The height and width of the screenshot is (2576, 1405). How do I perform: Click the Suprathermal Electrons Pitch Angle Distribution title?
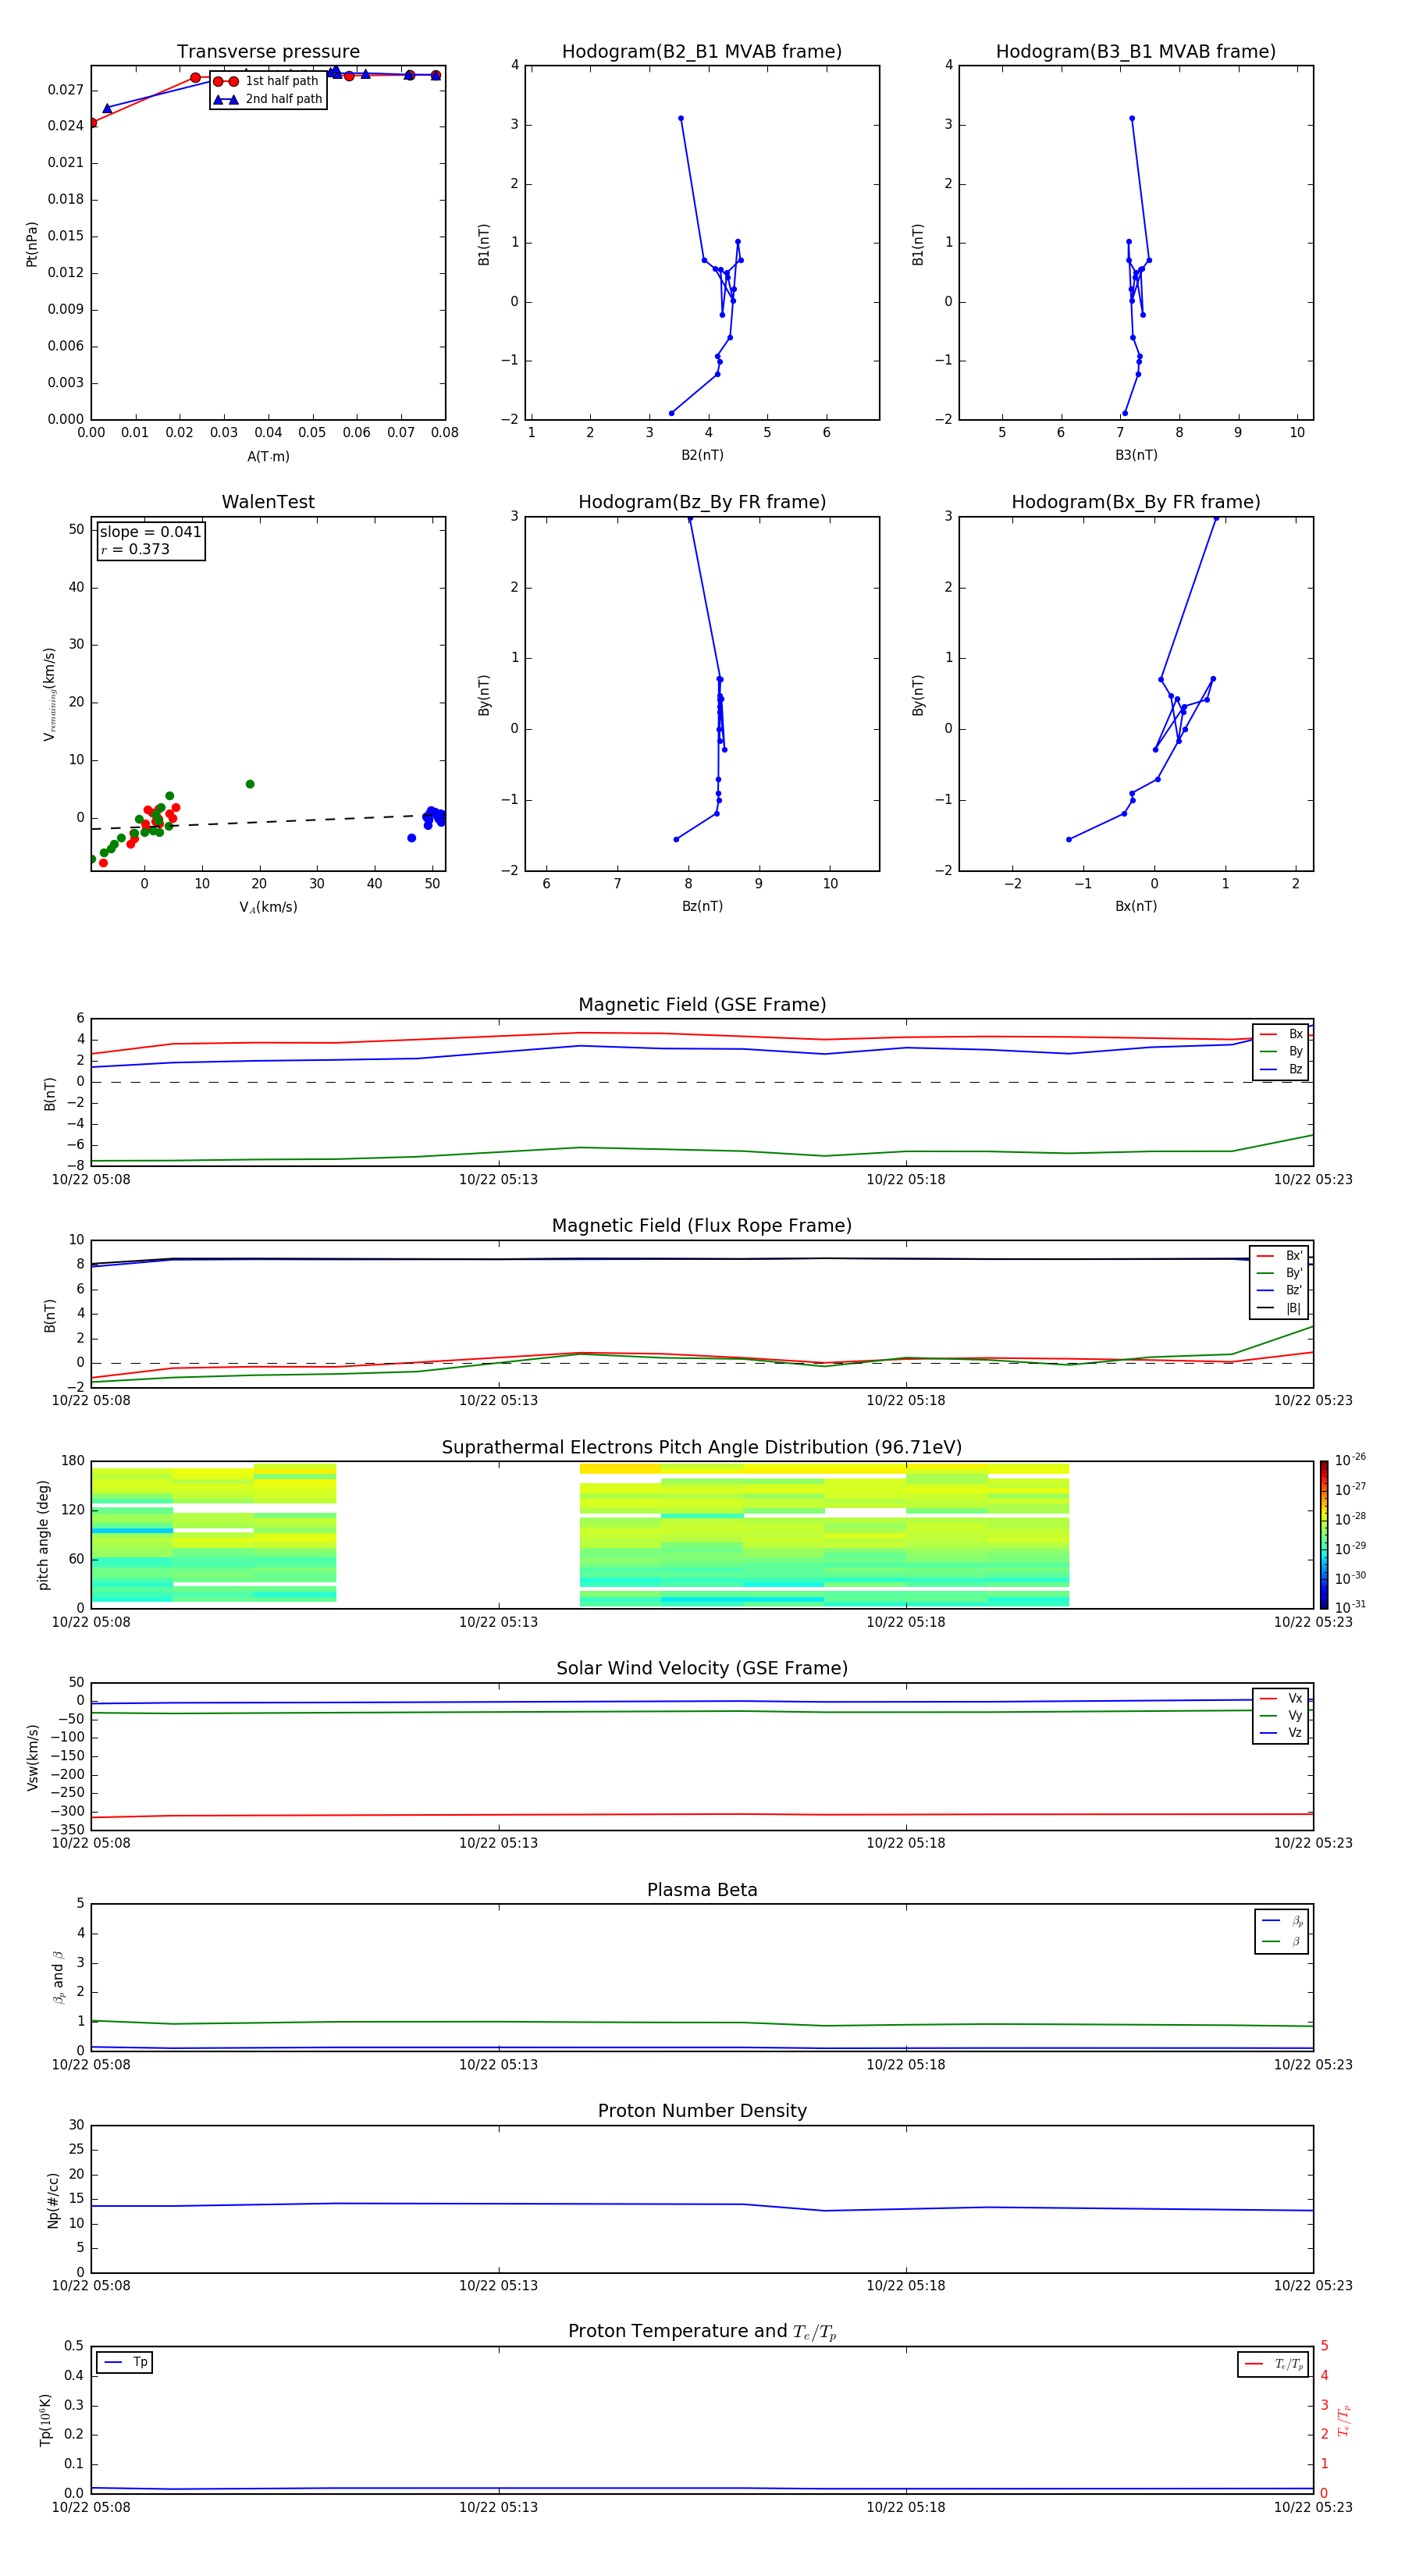(702, 1448)
